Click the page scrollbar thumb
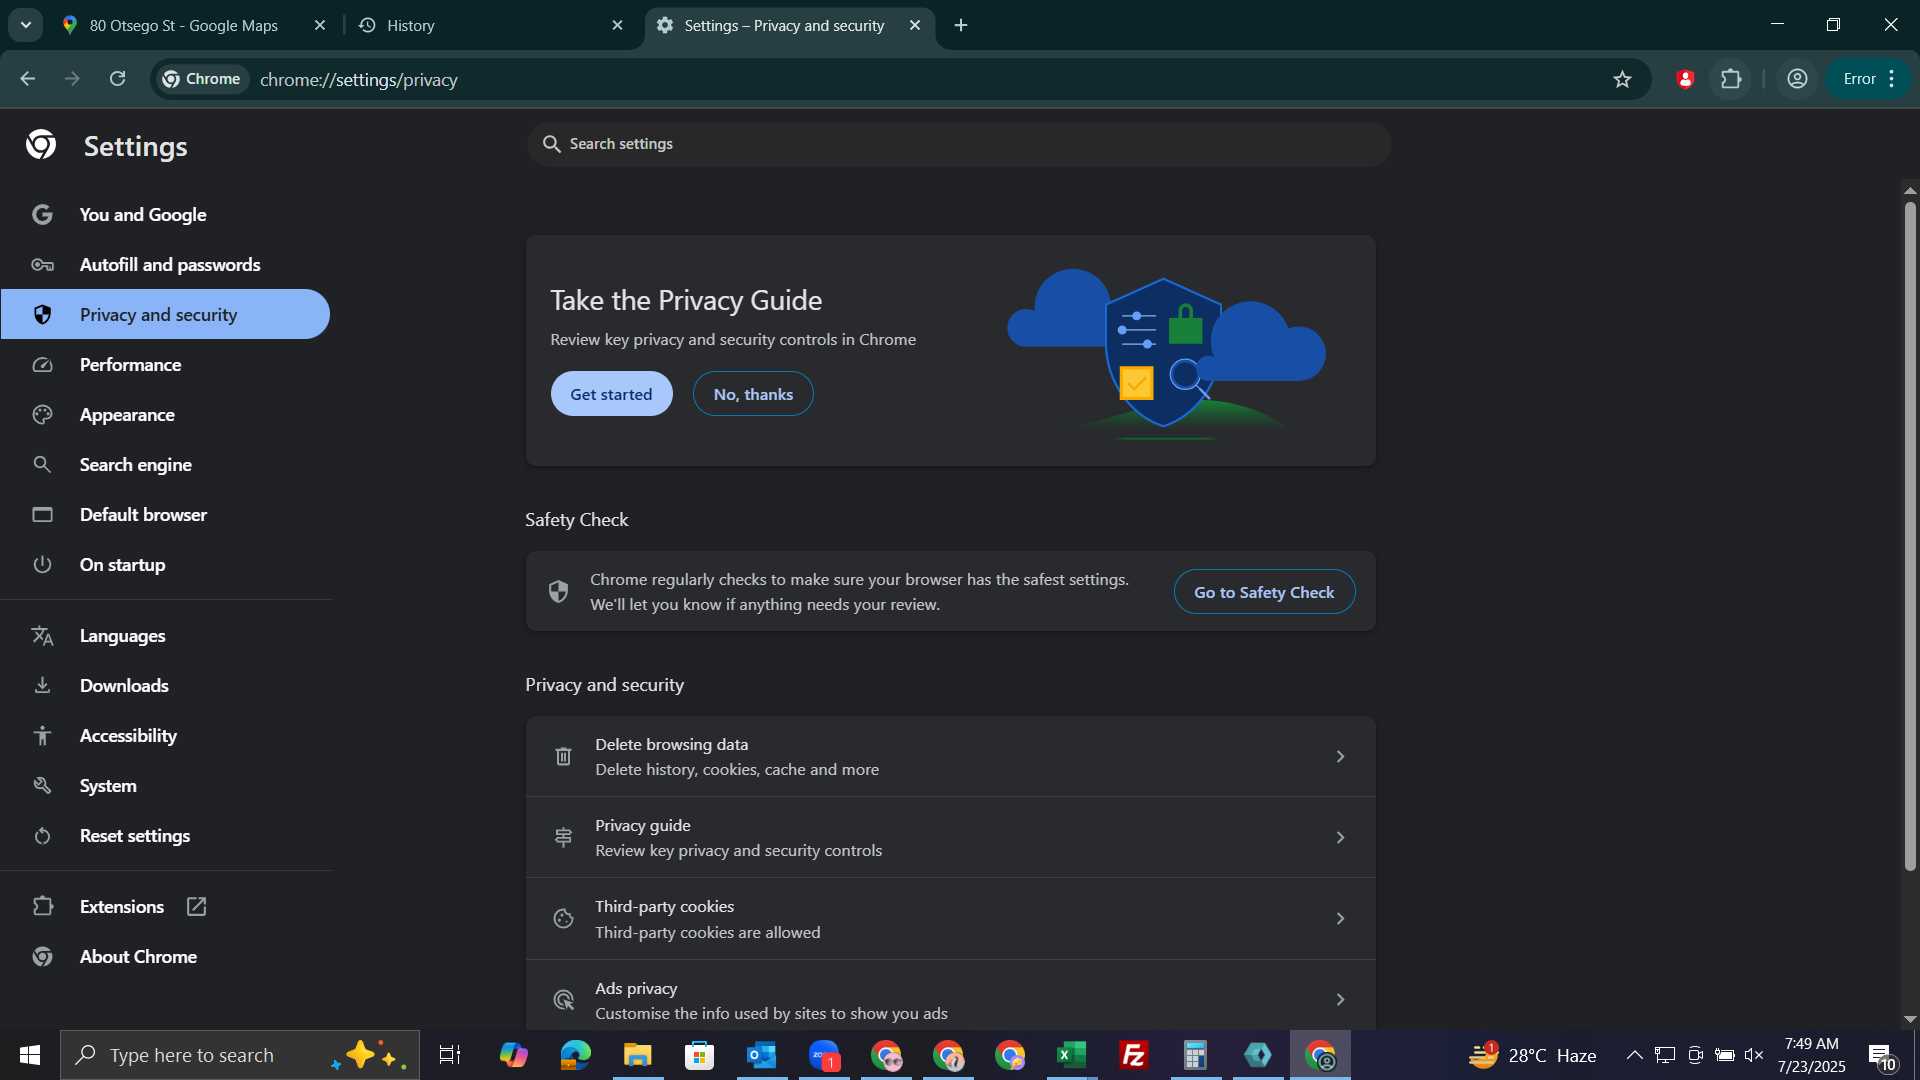 click(x=1910, y=535)
